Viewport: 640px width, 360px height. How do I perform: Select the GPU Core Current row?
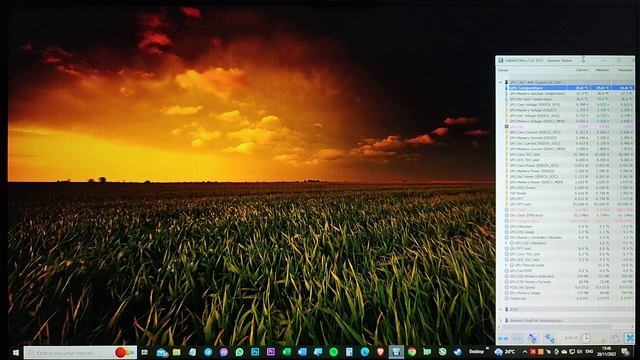coord(569,132)
